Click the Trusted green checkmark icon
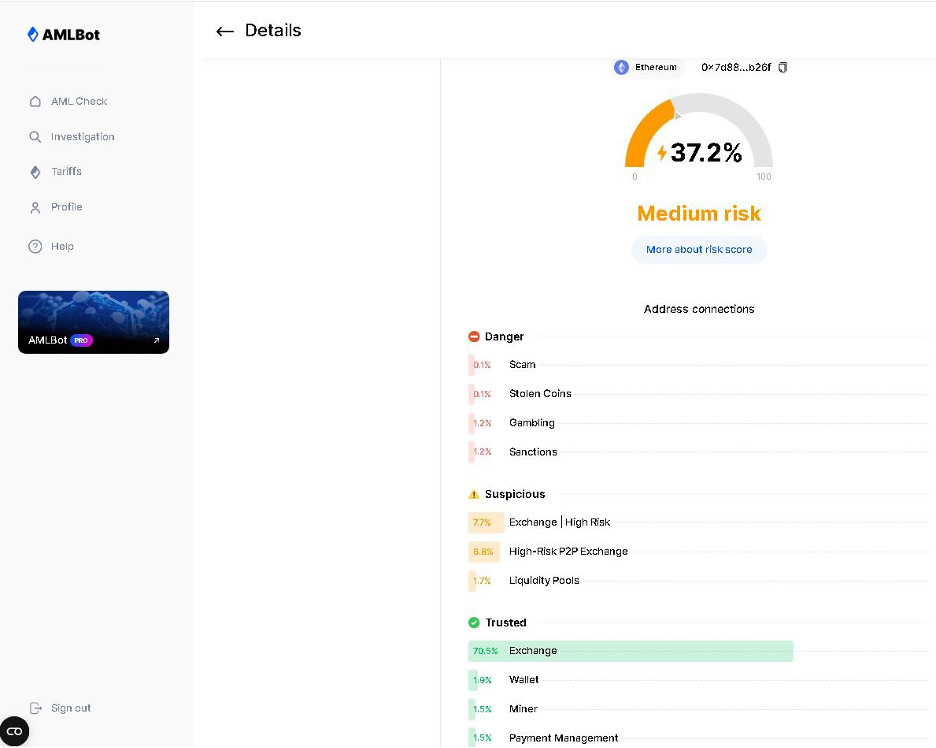The width and height of the screenshot is (936, 748). [x=474, y=623]
